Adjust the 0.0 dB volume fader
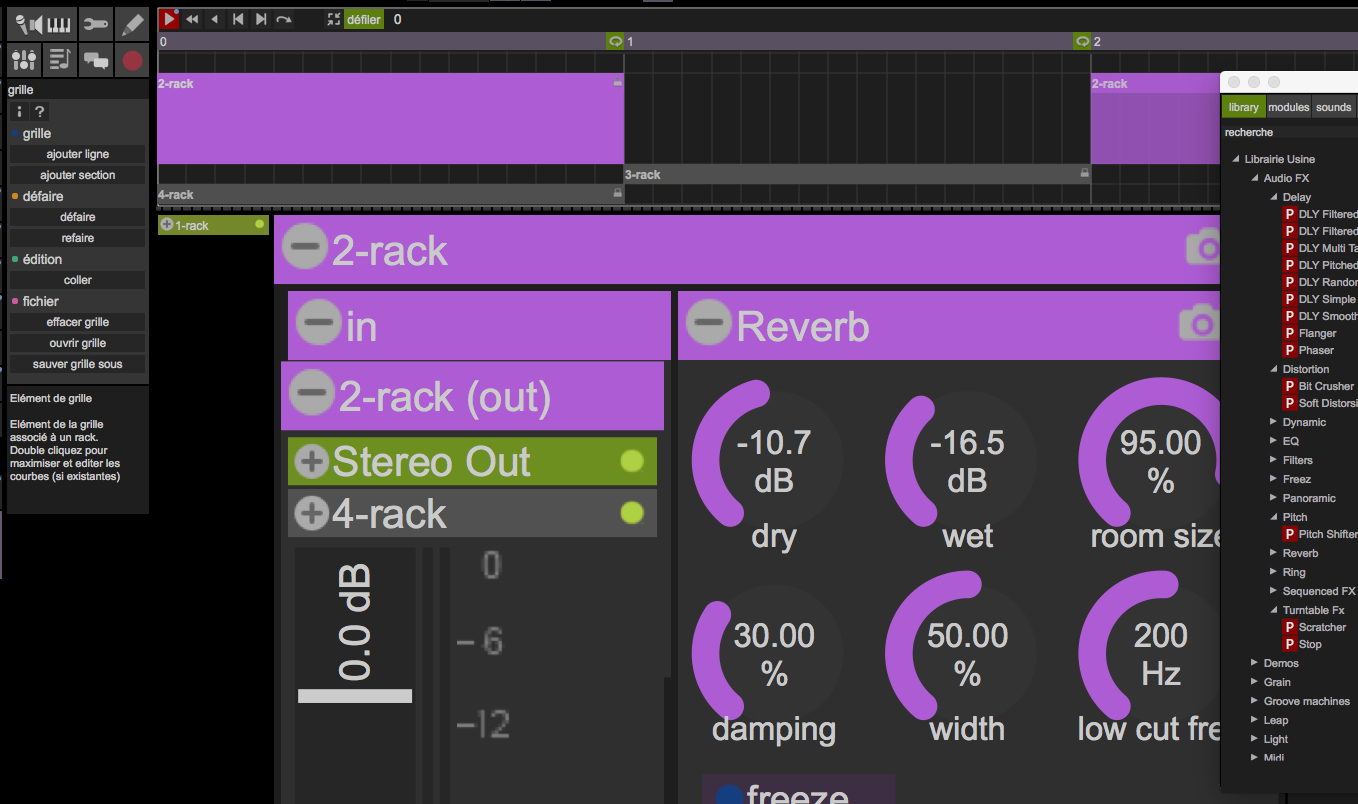The width and height of the screenshot is (1358, 804). (x=352, y=695)
